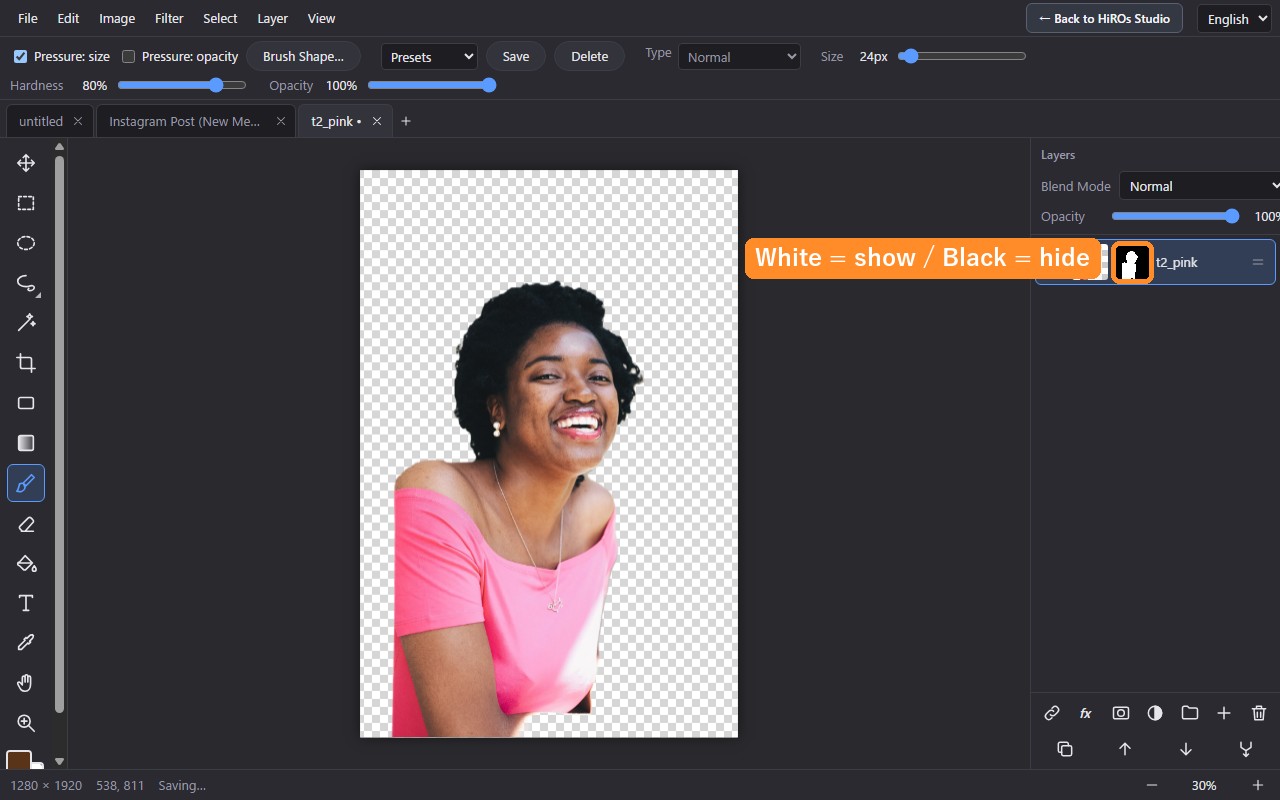Select the Rectangle shape tool
This screenshot has width=1280, height=800.
tap(26, 403)
